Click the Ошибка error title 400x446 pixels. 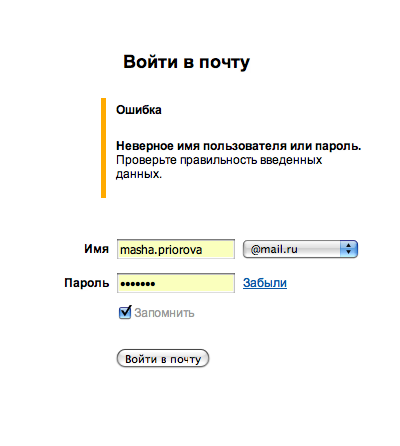pyautogui.click(x=139, y=110)
